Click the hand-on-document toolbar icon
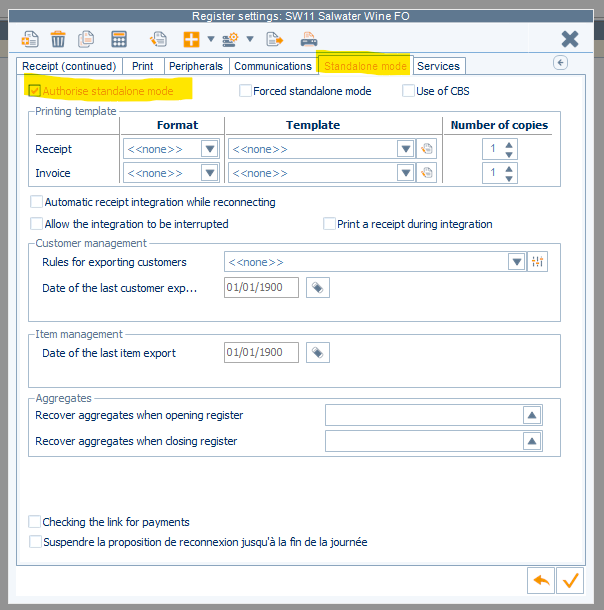 click(159, 39)
